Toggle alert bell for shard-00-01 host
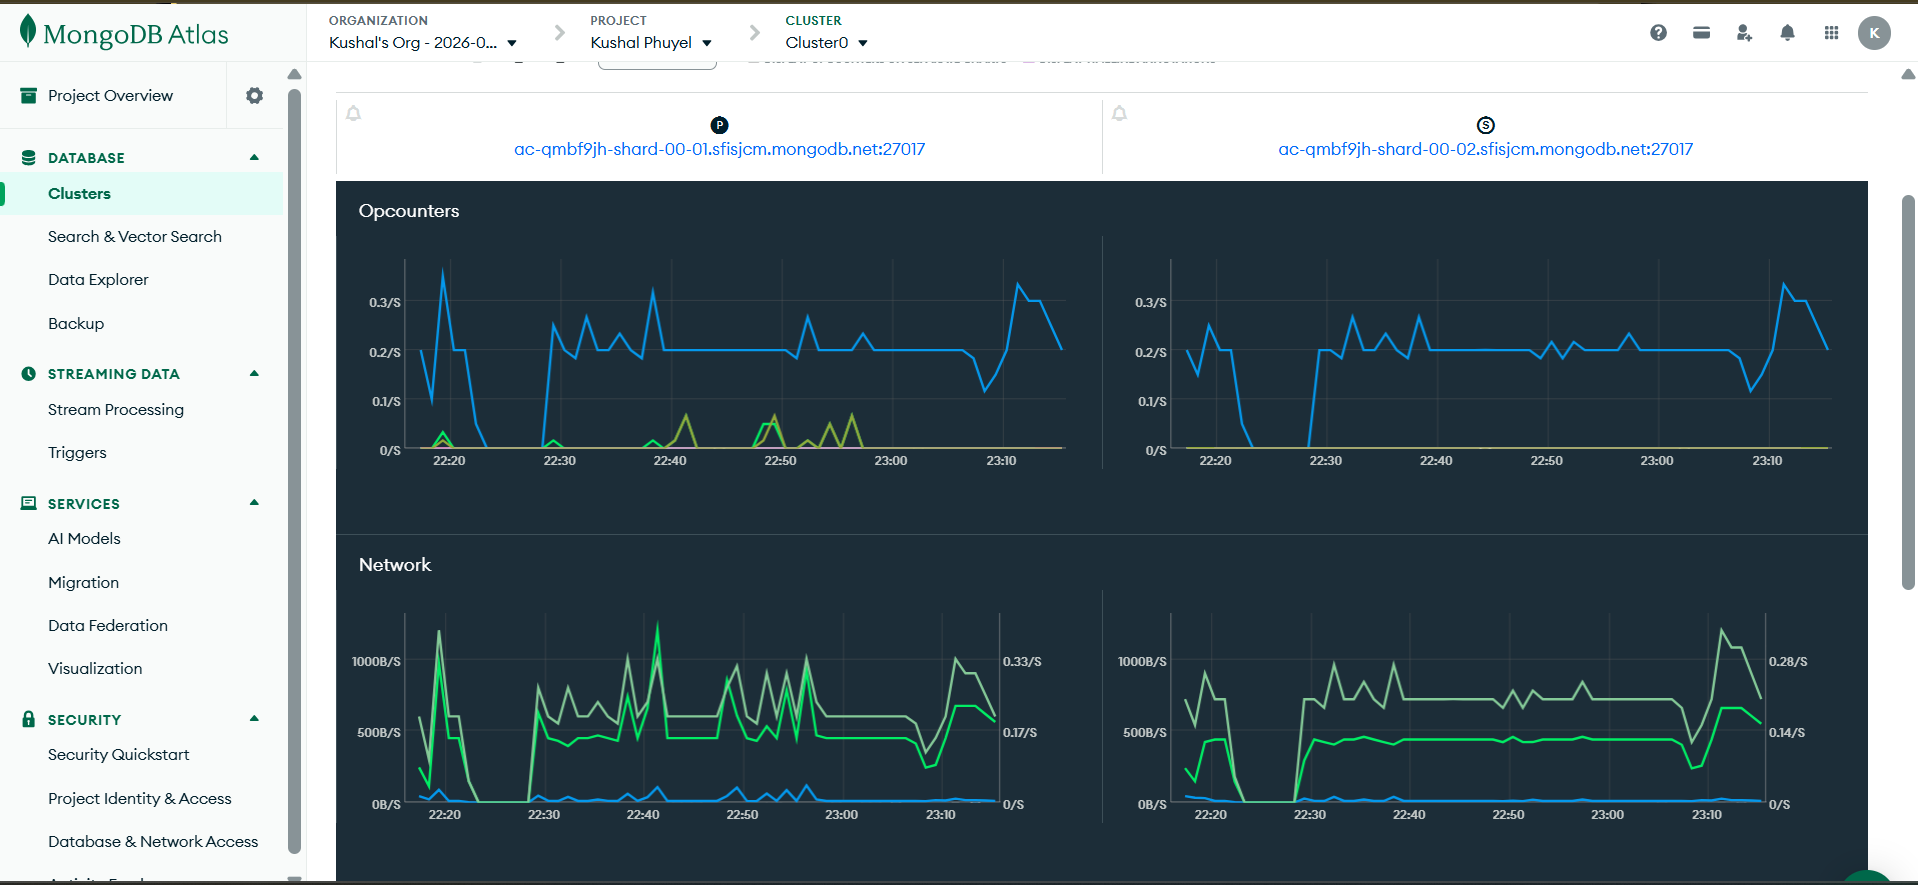Image resolution: width=1918 pixels, height=885 pixels. (x=353, y=114)
